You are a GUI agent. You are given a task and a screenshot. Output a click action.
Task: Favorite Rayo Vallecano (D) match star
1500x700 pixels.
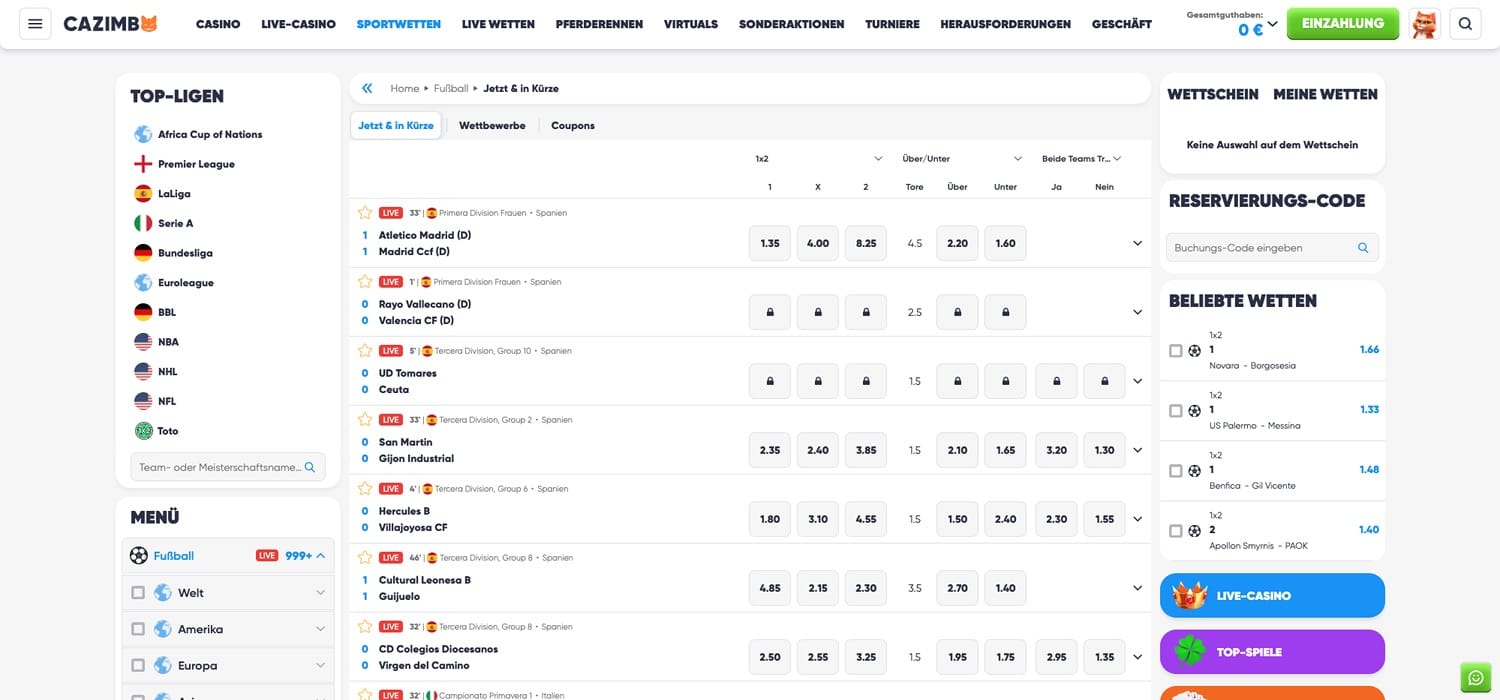[x=365, y=282]
